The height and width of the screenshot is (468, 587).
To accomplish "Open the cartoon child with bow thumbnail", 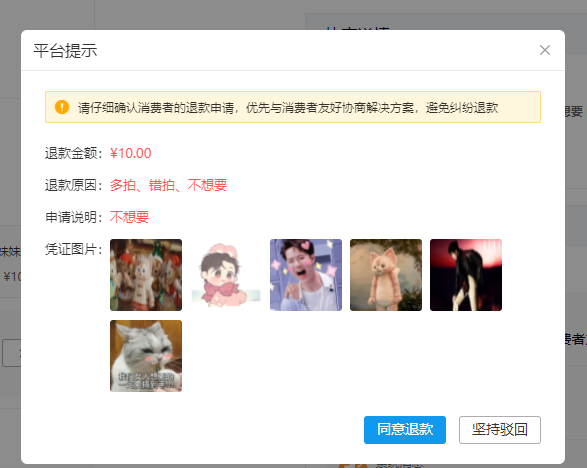I will tap(226, 275).
